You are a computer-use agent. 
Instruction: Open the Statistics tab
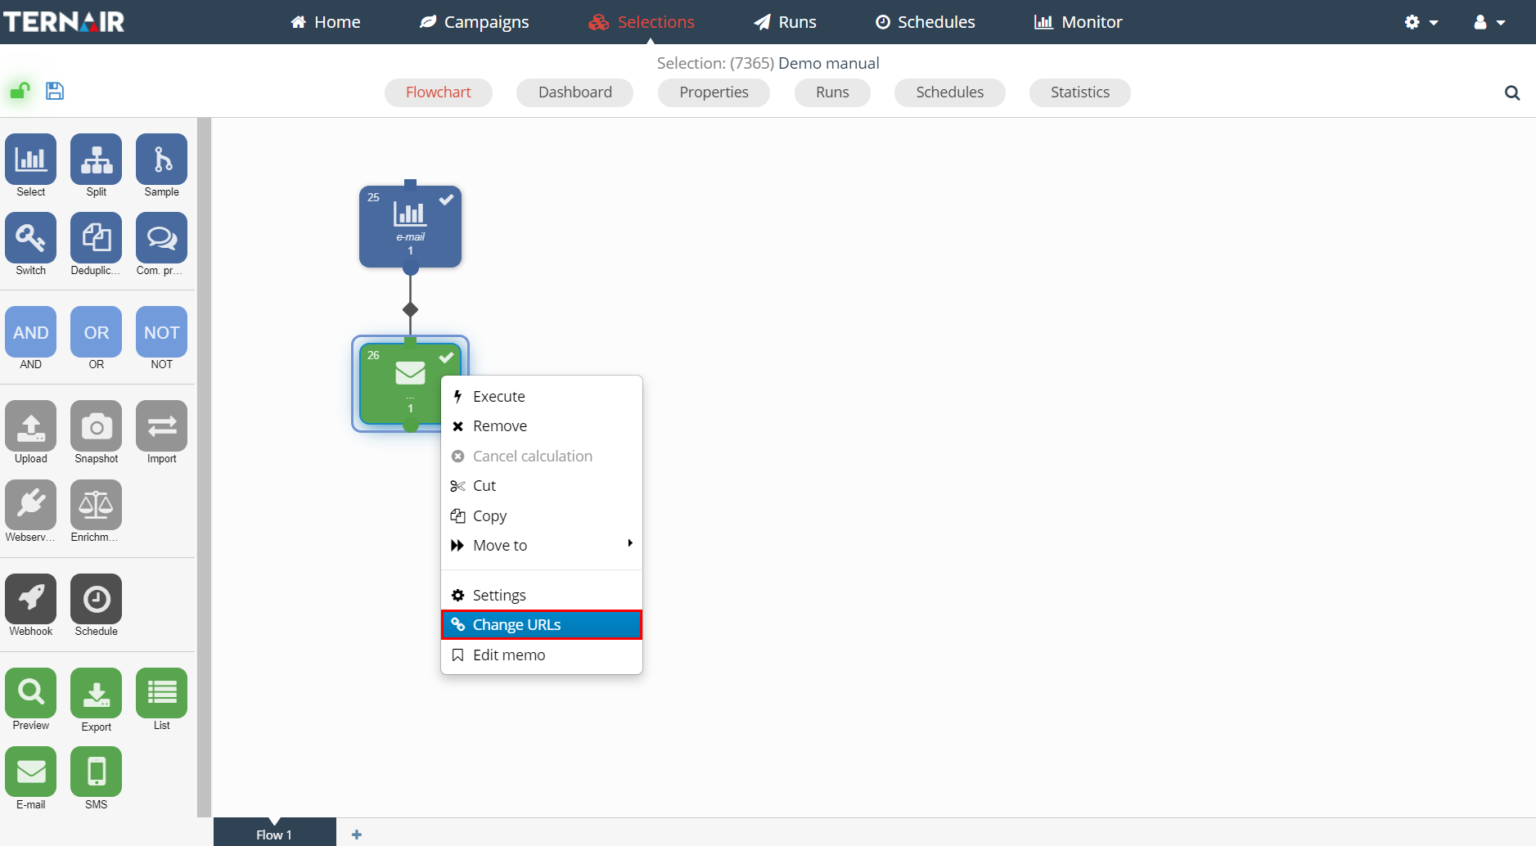point(1080,92)
